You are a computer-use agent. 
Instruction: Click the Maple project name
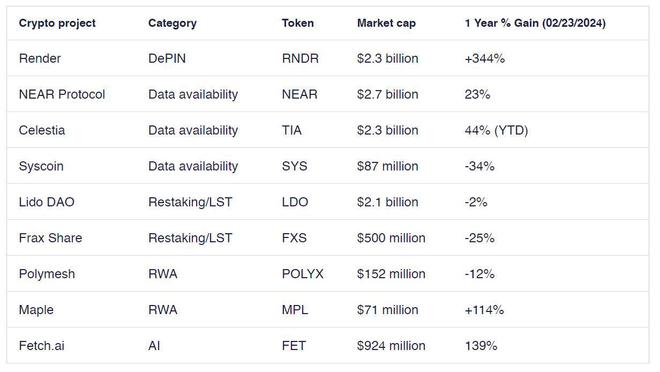(36, 310)
